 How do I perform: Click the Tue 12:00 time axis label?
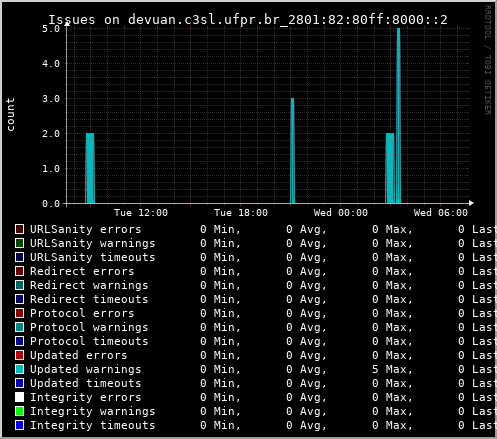click(141, 213)
